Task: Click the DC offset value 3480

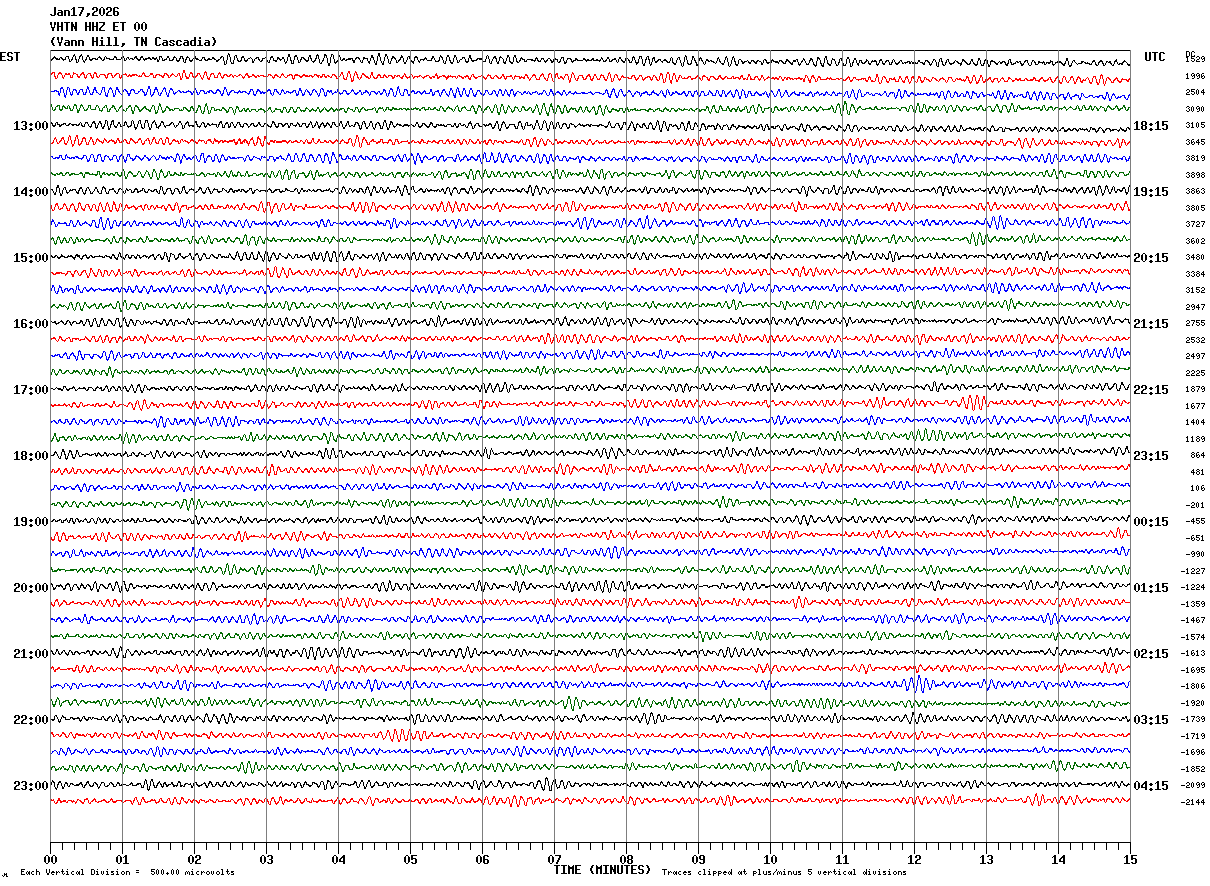Action: point(1195,258)
